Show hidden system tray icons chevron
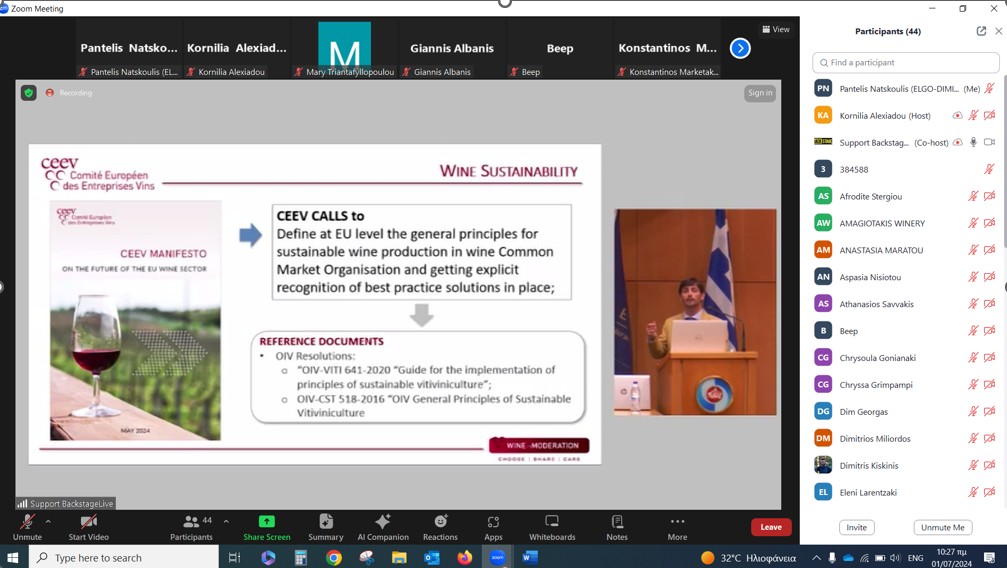 [816, 558]
